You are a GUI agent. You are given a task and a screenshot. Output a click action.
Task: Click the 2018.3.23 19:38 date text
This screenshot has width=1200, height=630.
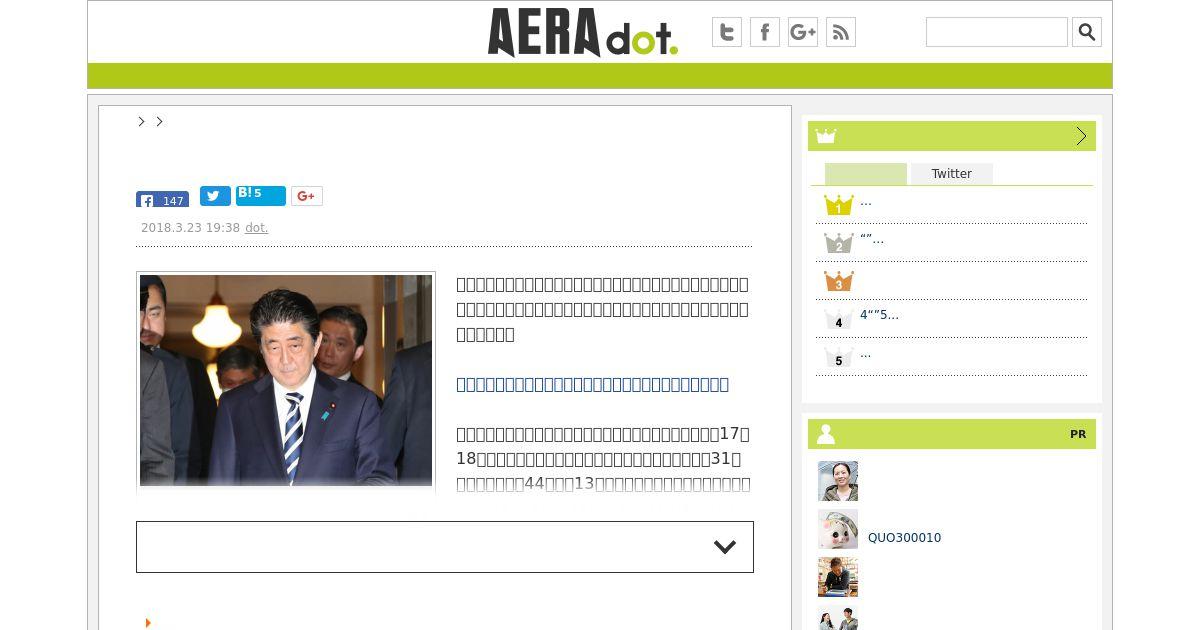point(190,228)
